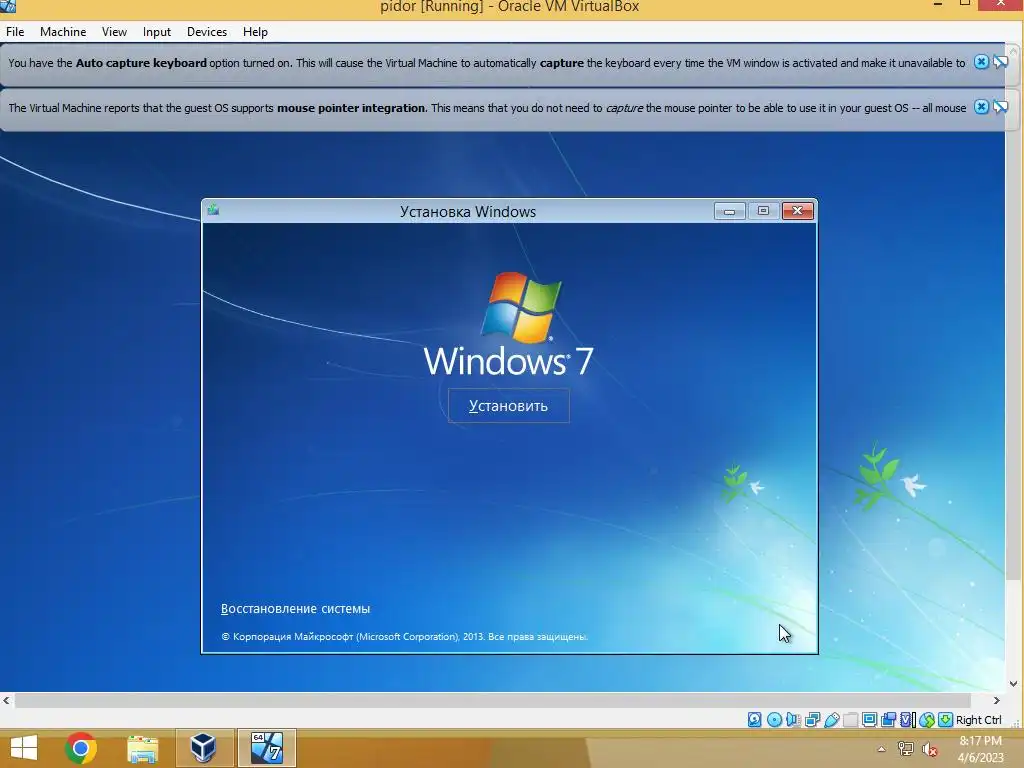1024x768 pixels.
Task: Click don't-show-again icon on mouse integration notice
Action: tap(1000, 107)
